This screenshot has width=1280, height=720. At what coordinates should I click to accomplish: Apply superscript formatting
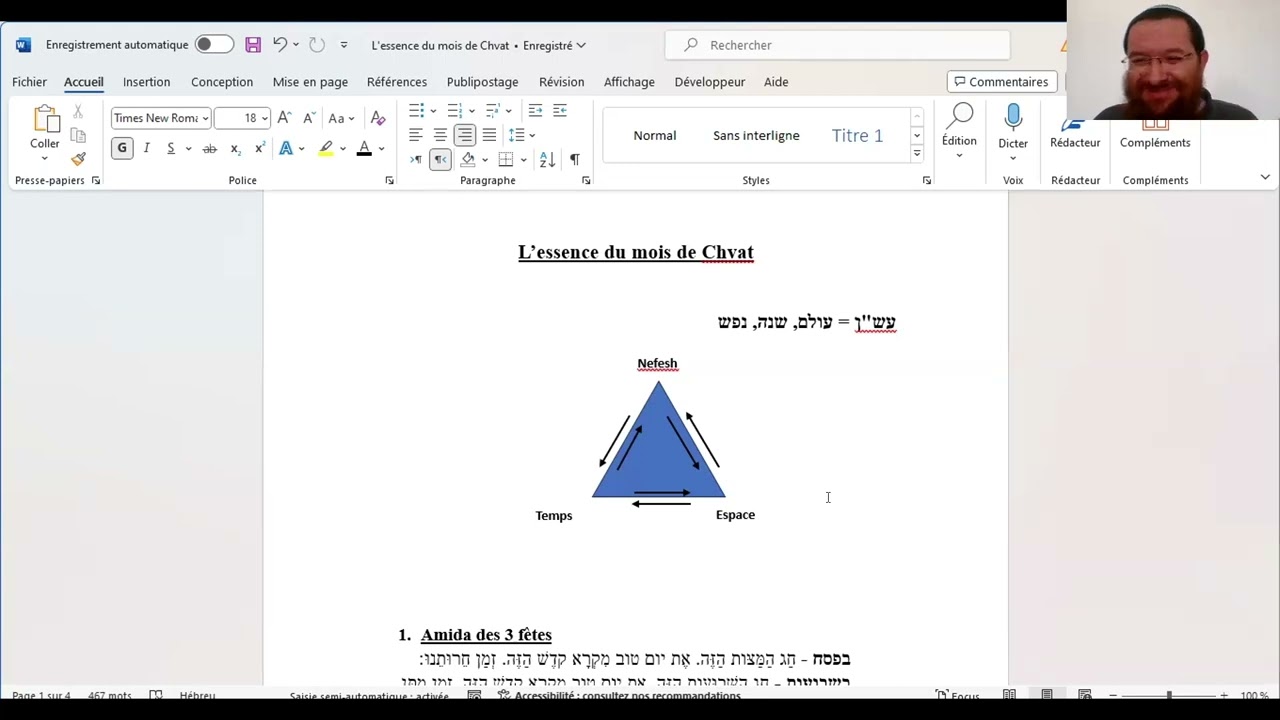click(260, 149)
